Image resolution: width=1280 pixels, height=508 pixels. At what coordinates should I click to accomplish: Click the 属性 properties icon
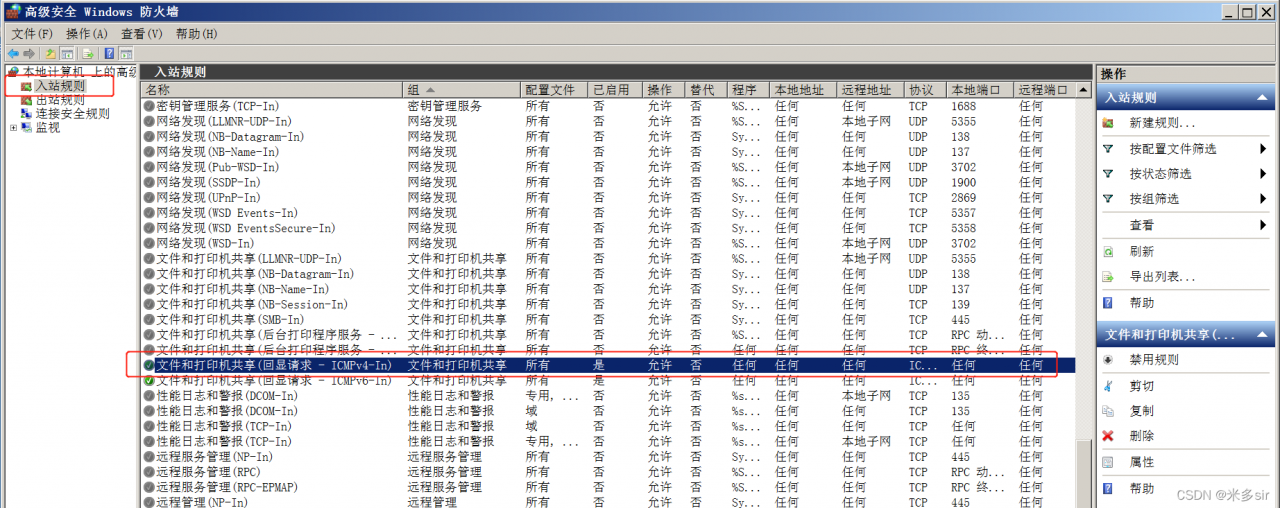[1108, 462]
